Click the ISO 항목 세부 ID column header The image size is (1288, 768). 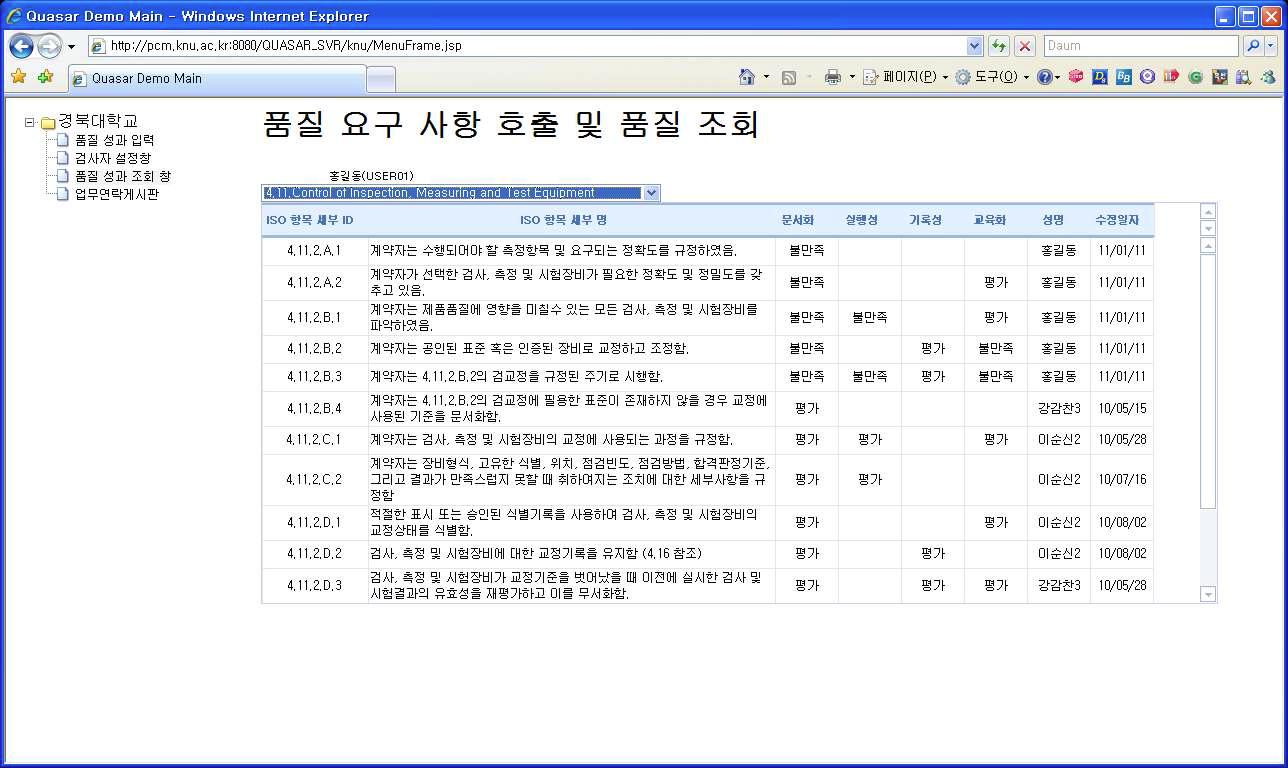pos(309,220)
